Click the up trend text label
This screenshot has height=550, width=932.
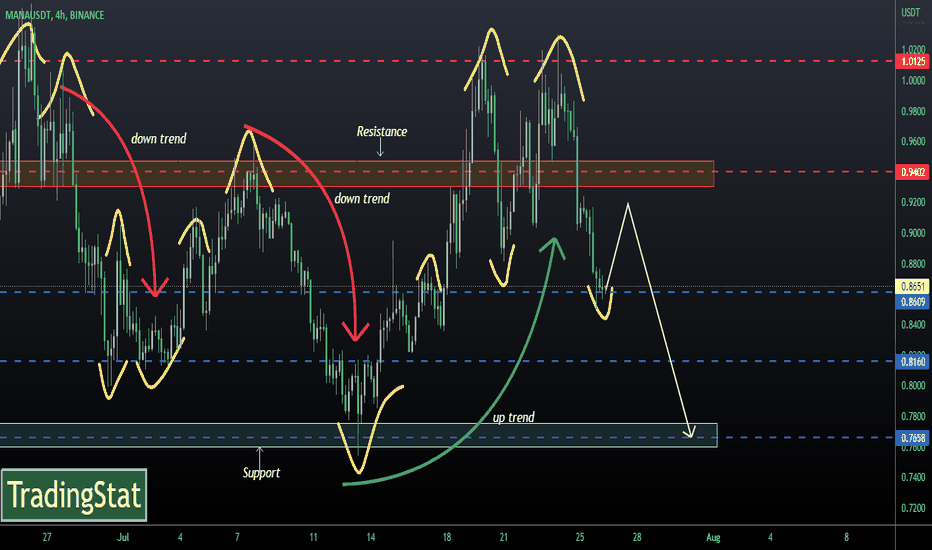tap(514, 417)
